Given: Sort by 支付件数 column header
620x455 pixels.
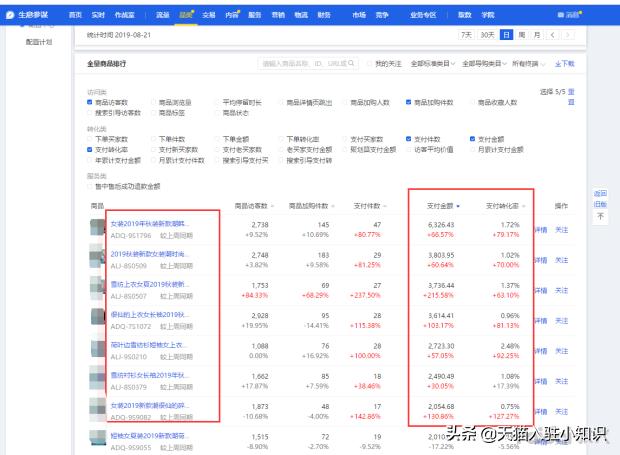Looking at the screenshot, I should pyautogui.click(x=370, y=206).
